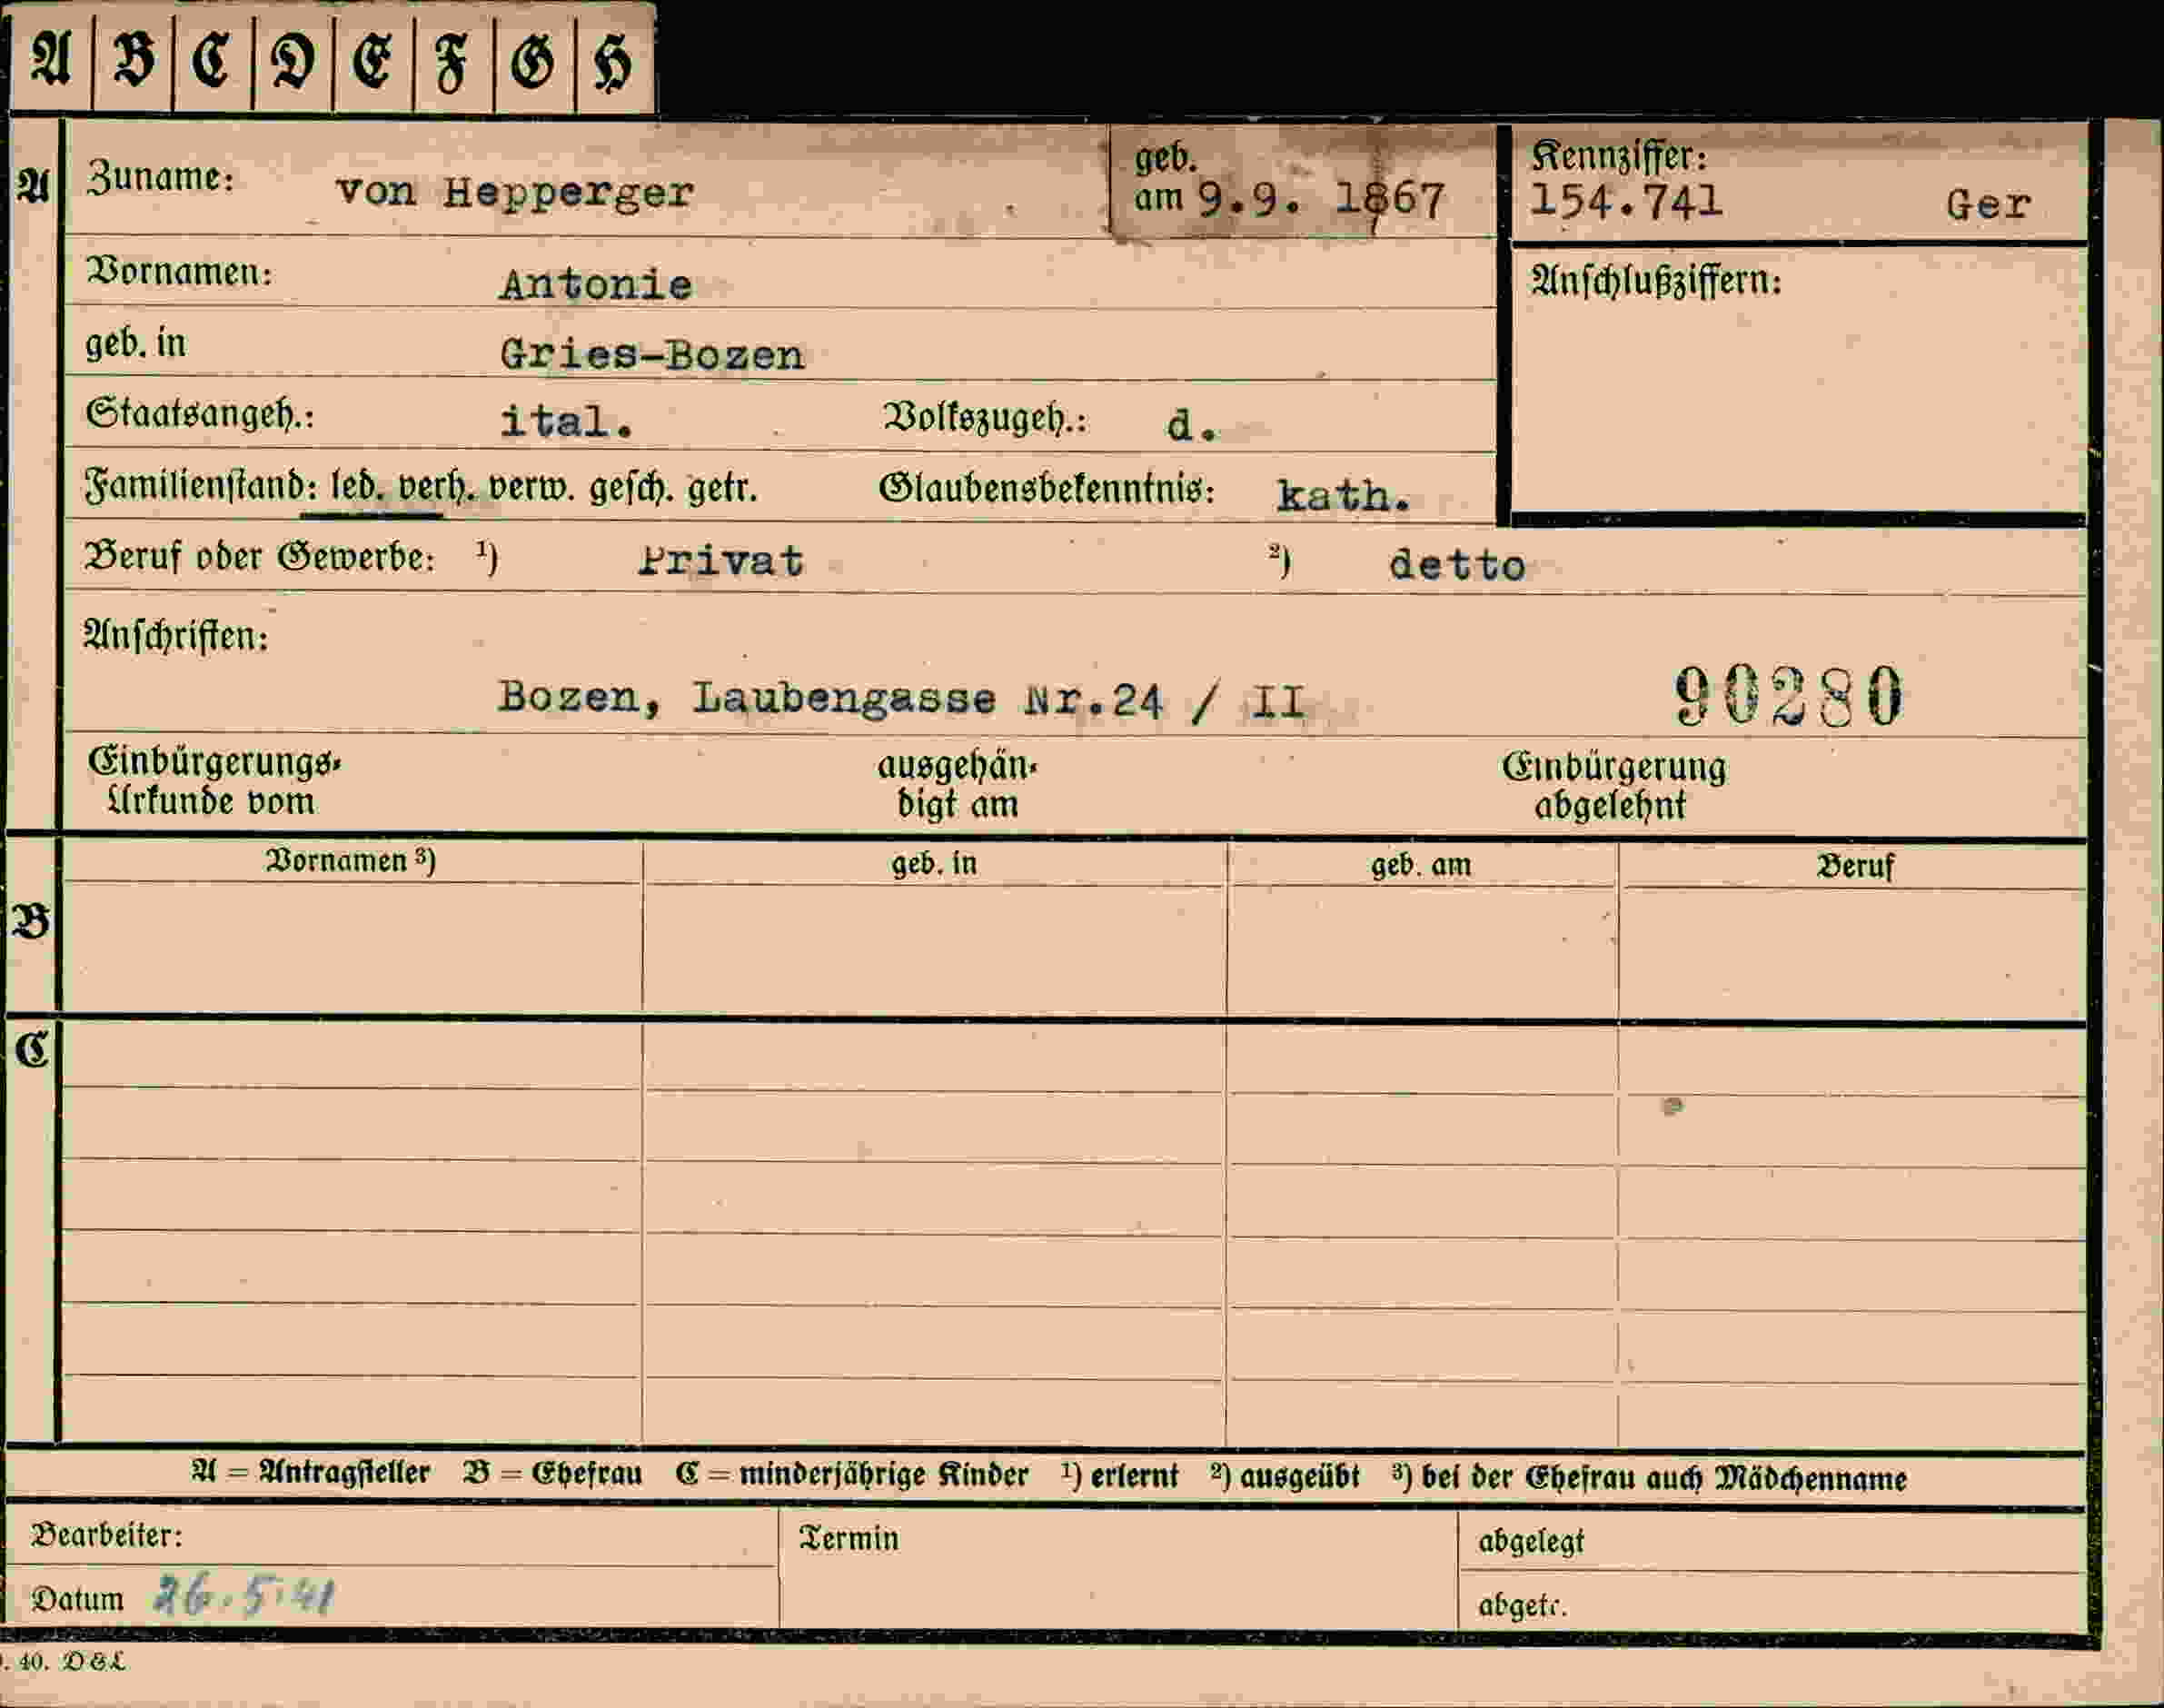The height and width of the screenshot is (1708, 2164).
Task: Click the occupation value 'Privat'
Action: coord(721,561)
